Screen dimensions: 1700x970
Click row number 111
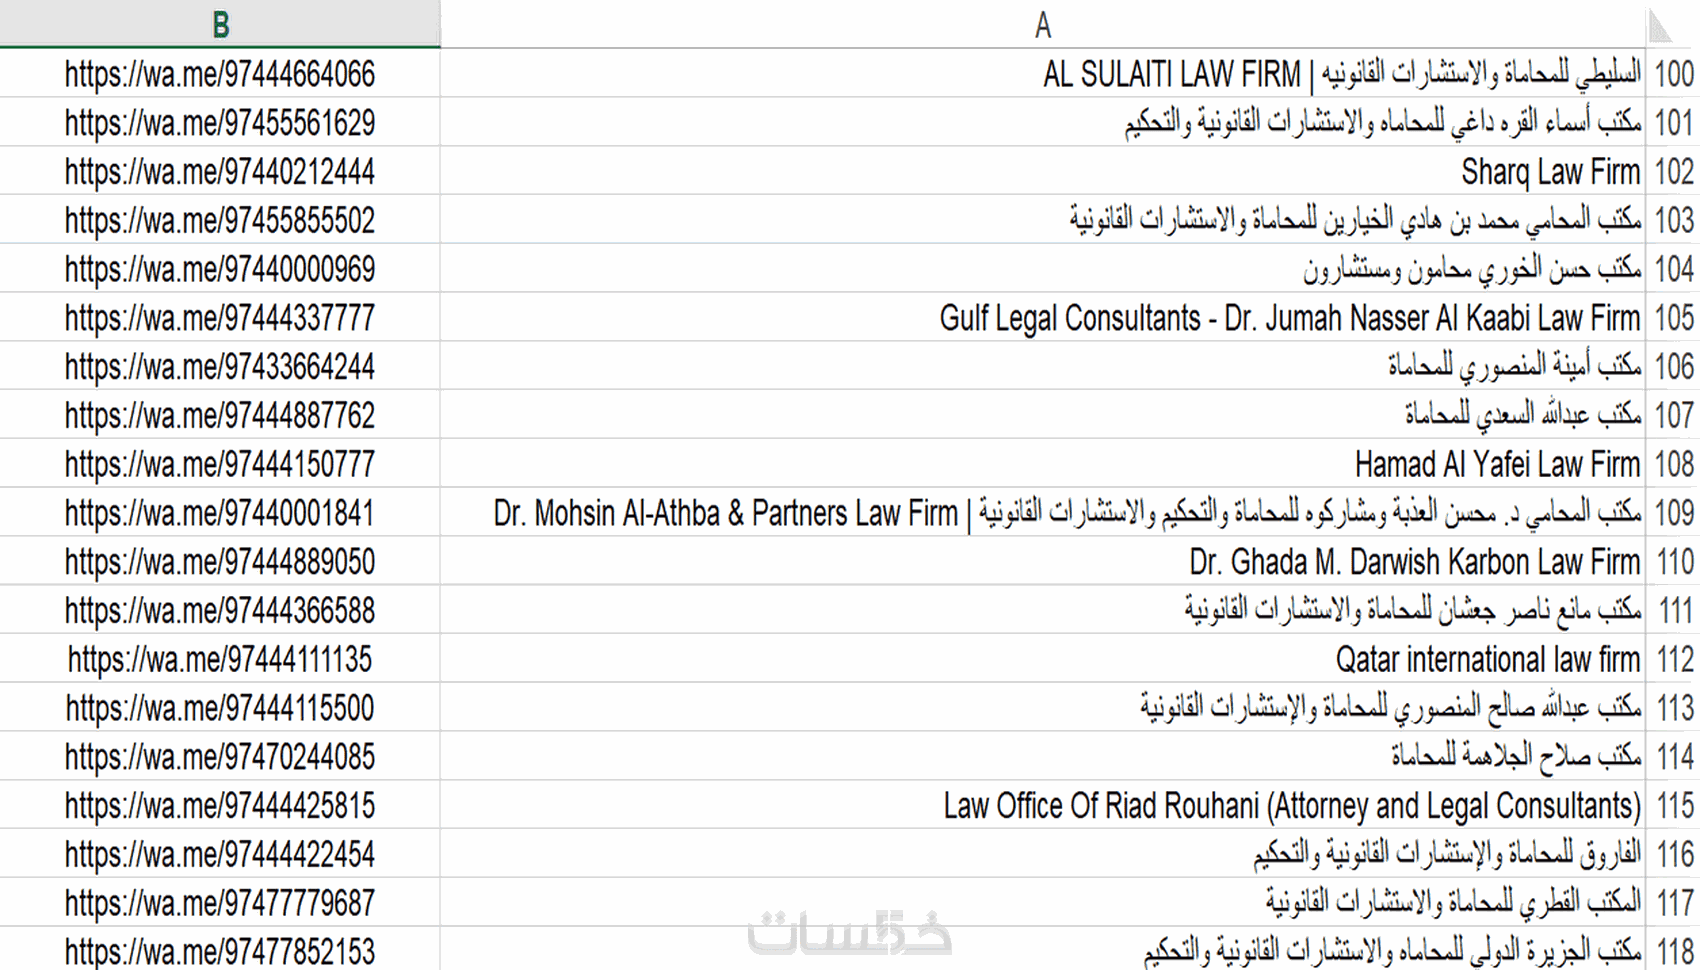[x=1674, y=611]
